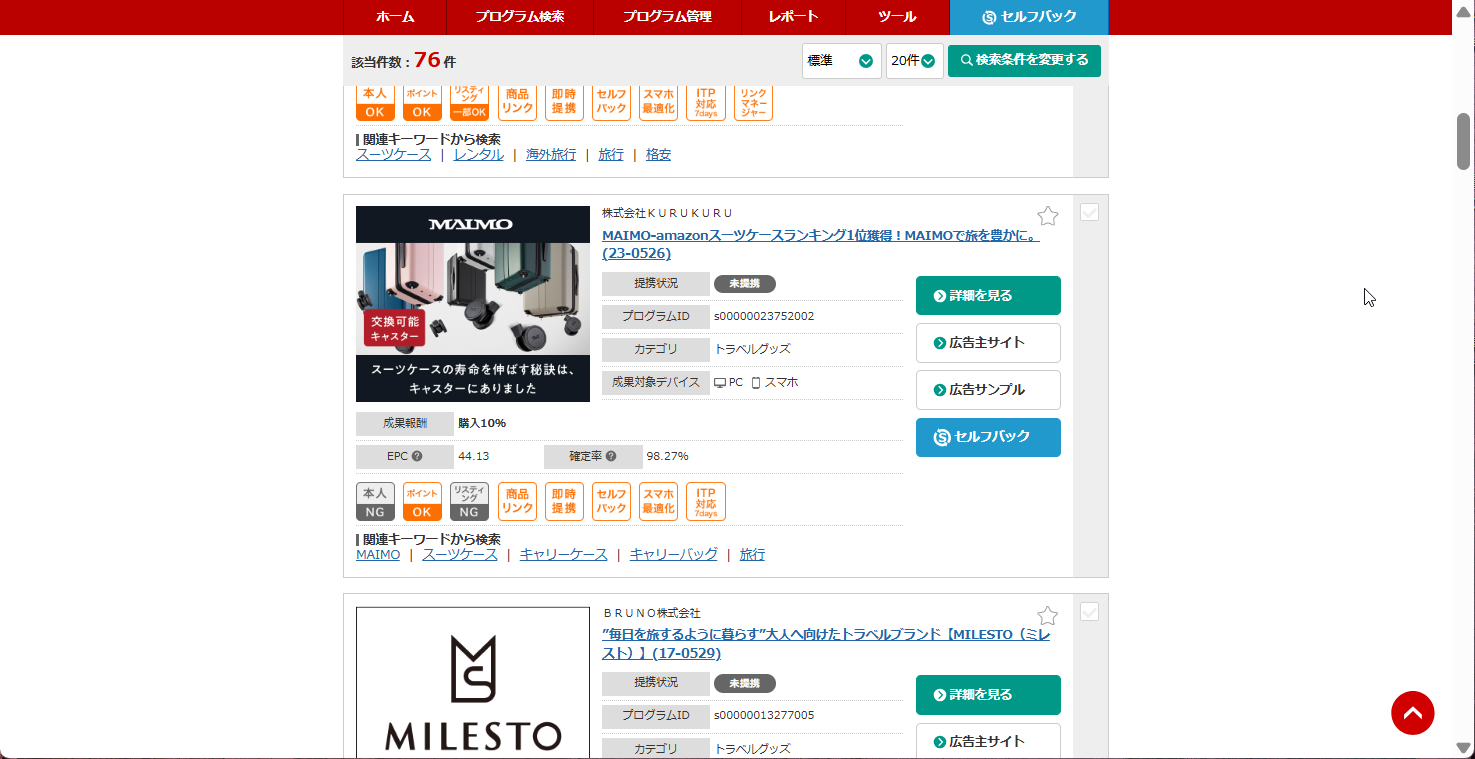Open the レポート menu tab
Screen dimensions: 1475x759
coord(794,17)
